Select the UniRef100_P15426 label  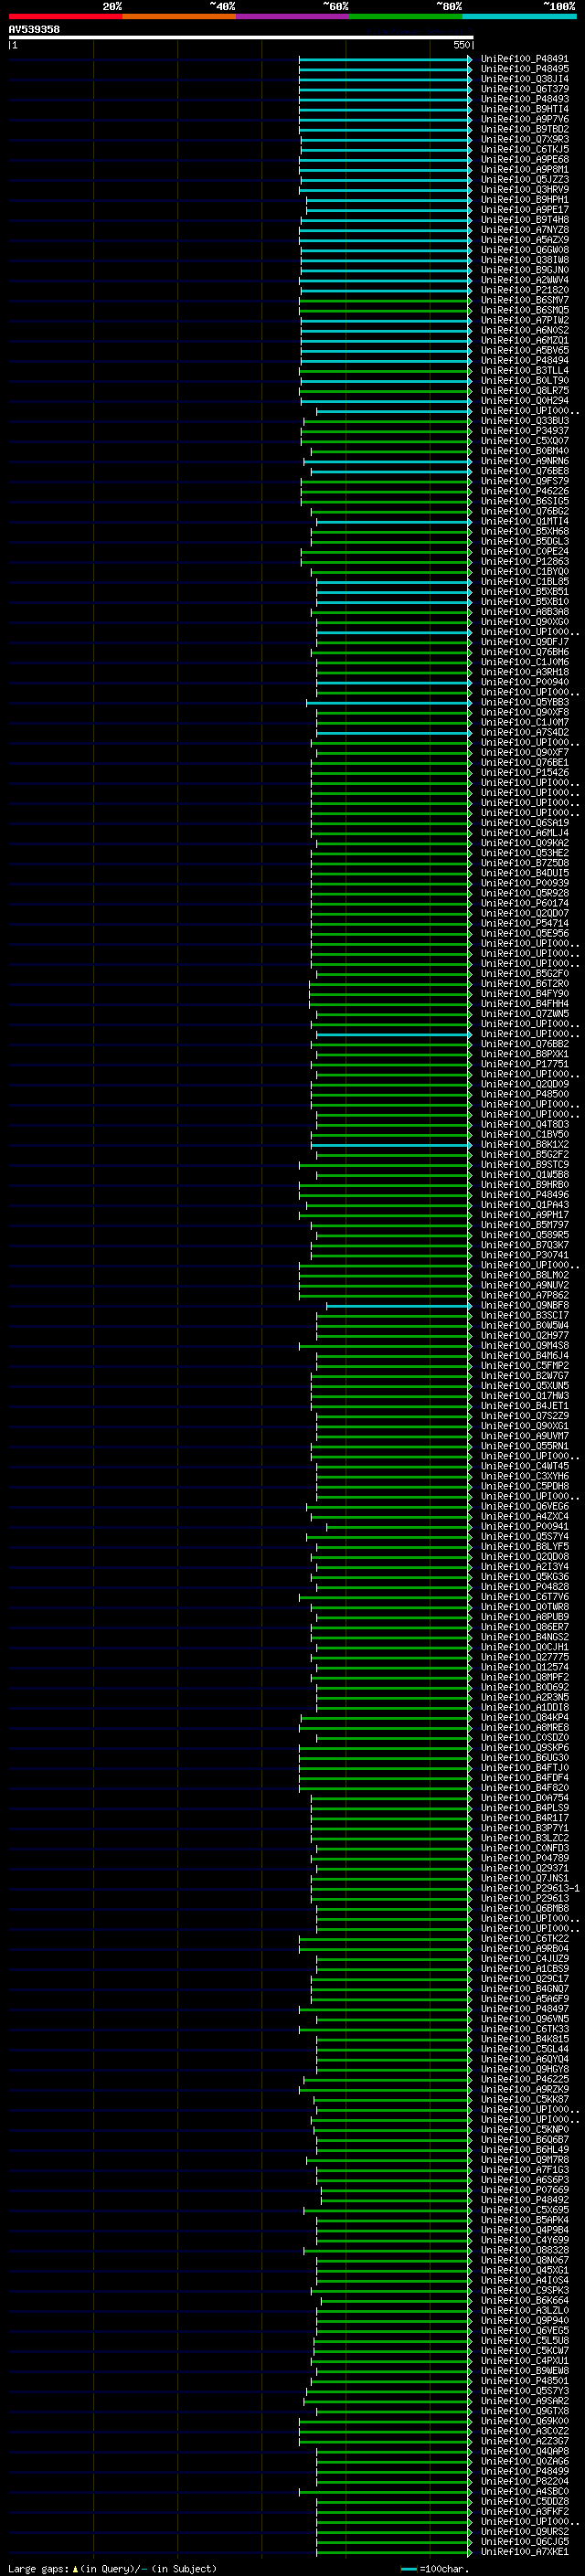click(x=524, y=773)
